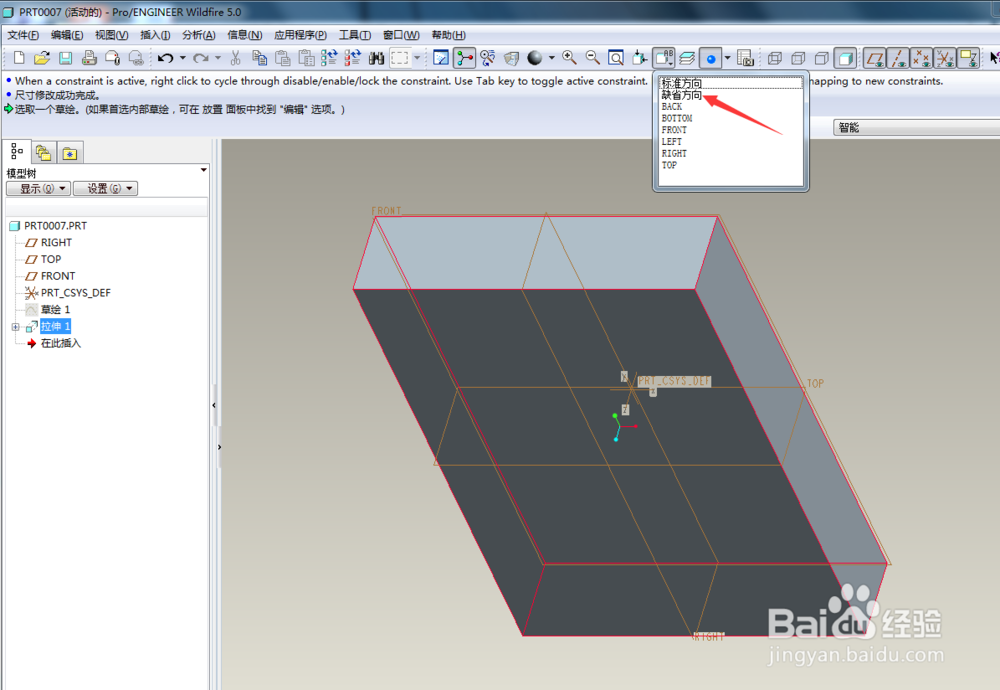Open the undo history dropdown arrow
Screen dimensions: 1000x690
tap(182, 58)
